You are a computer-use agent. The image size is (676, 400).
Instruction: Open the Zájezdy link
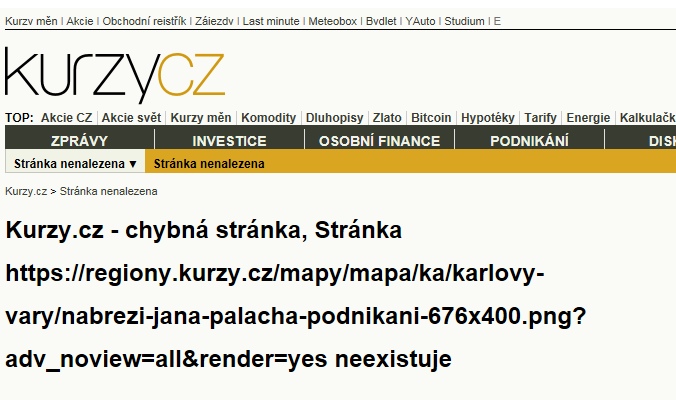click(214, 21)
